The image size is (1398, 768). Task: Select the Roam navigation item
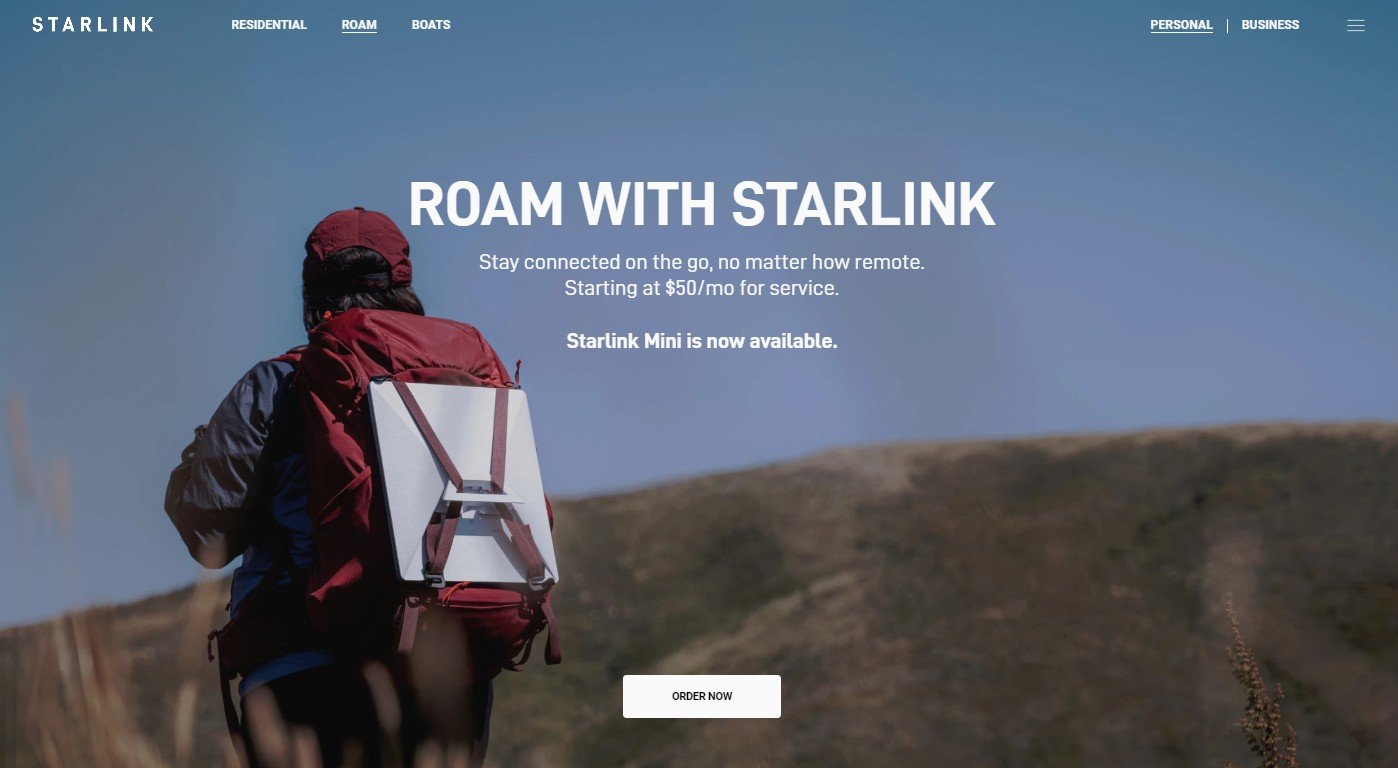click(x=359, y=25)
